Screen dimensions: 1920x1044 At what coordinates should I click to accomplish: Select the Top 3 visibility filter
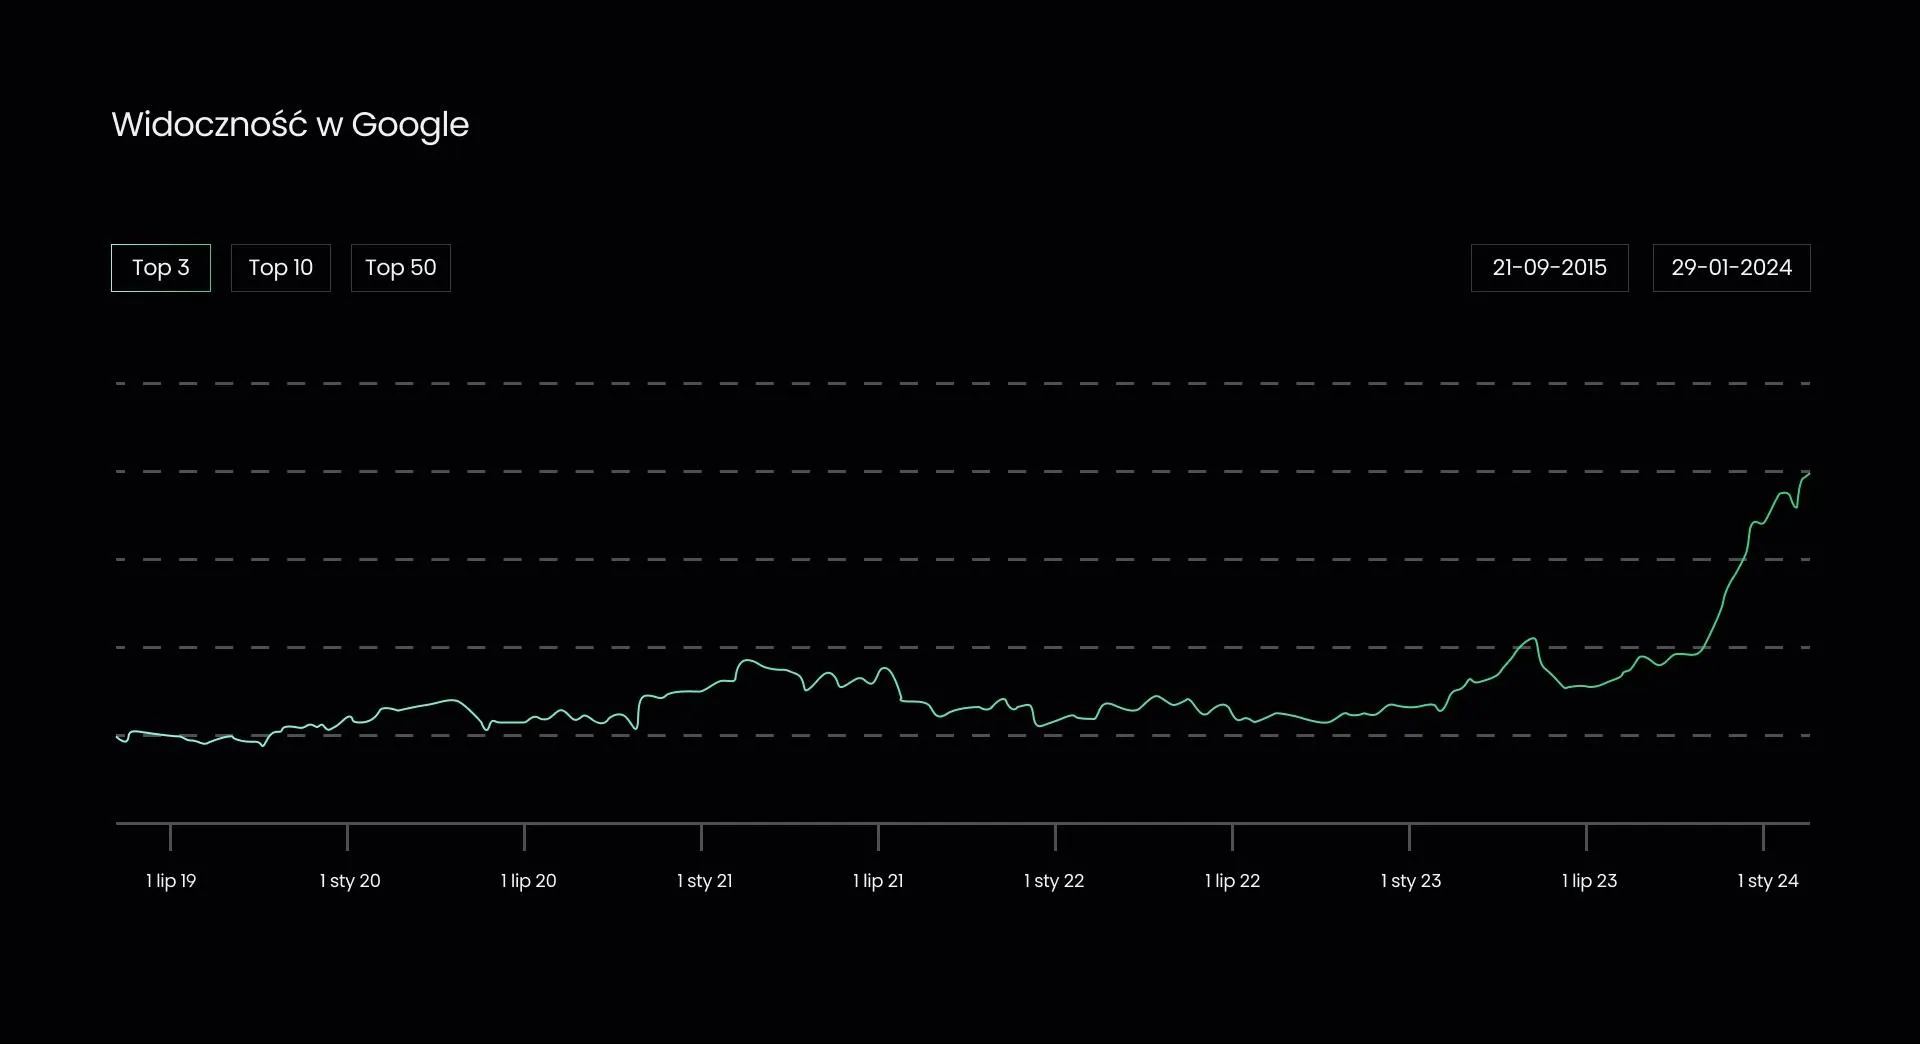click(160, 268)
